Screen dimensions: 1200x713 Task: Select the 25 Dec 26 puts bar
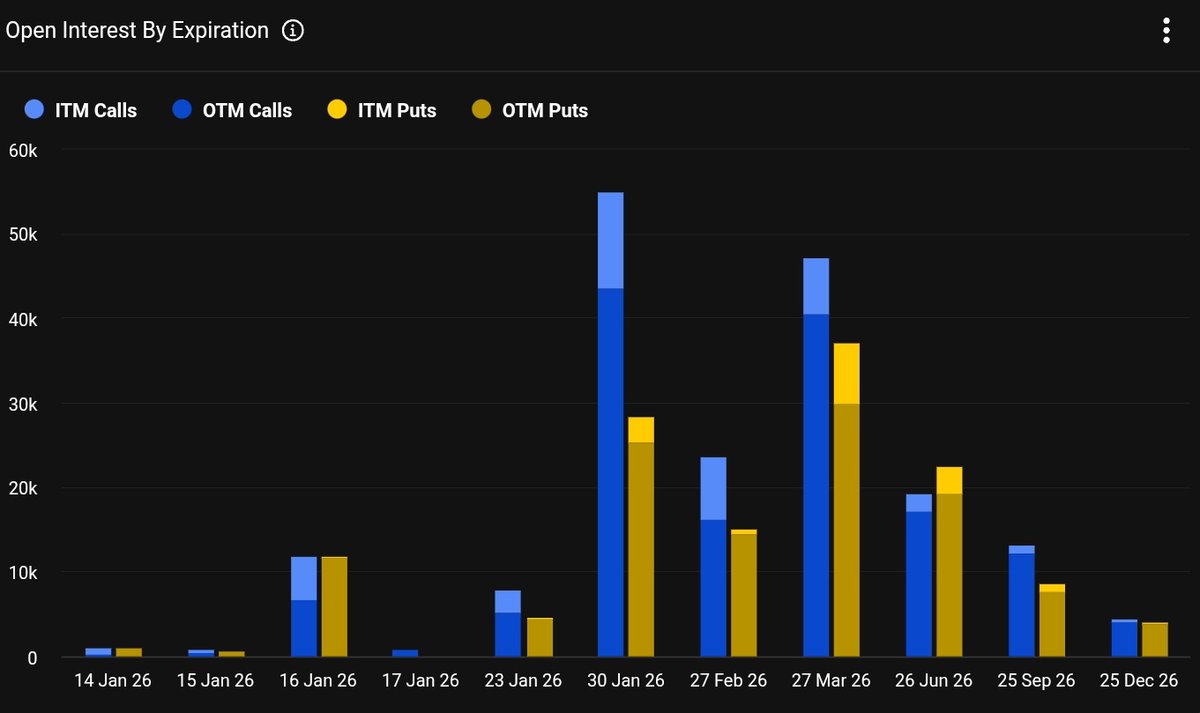pyautogui.click(x=1154, y=640)
